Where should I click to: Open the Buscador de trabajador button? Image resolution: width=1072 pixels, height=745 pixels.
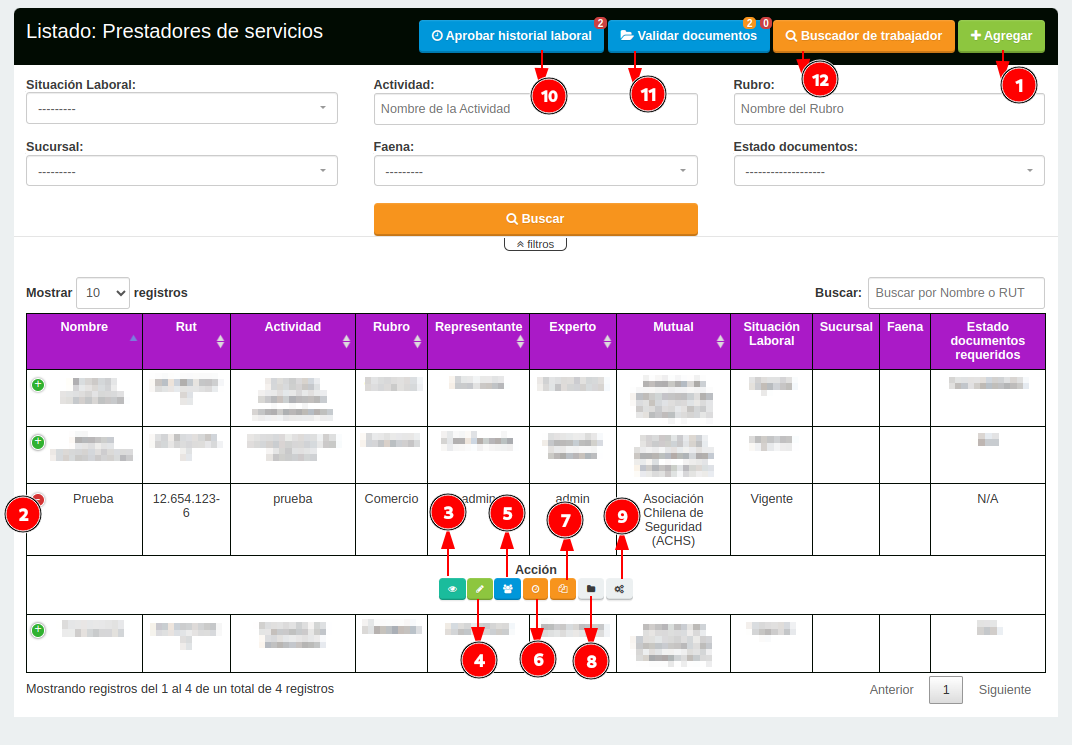863,36
